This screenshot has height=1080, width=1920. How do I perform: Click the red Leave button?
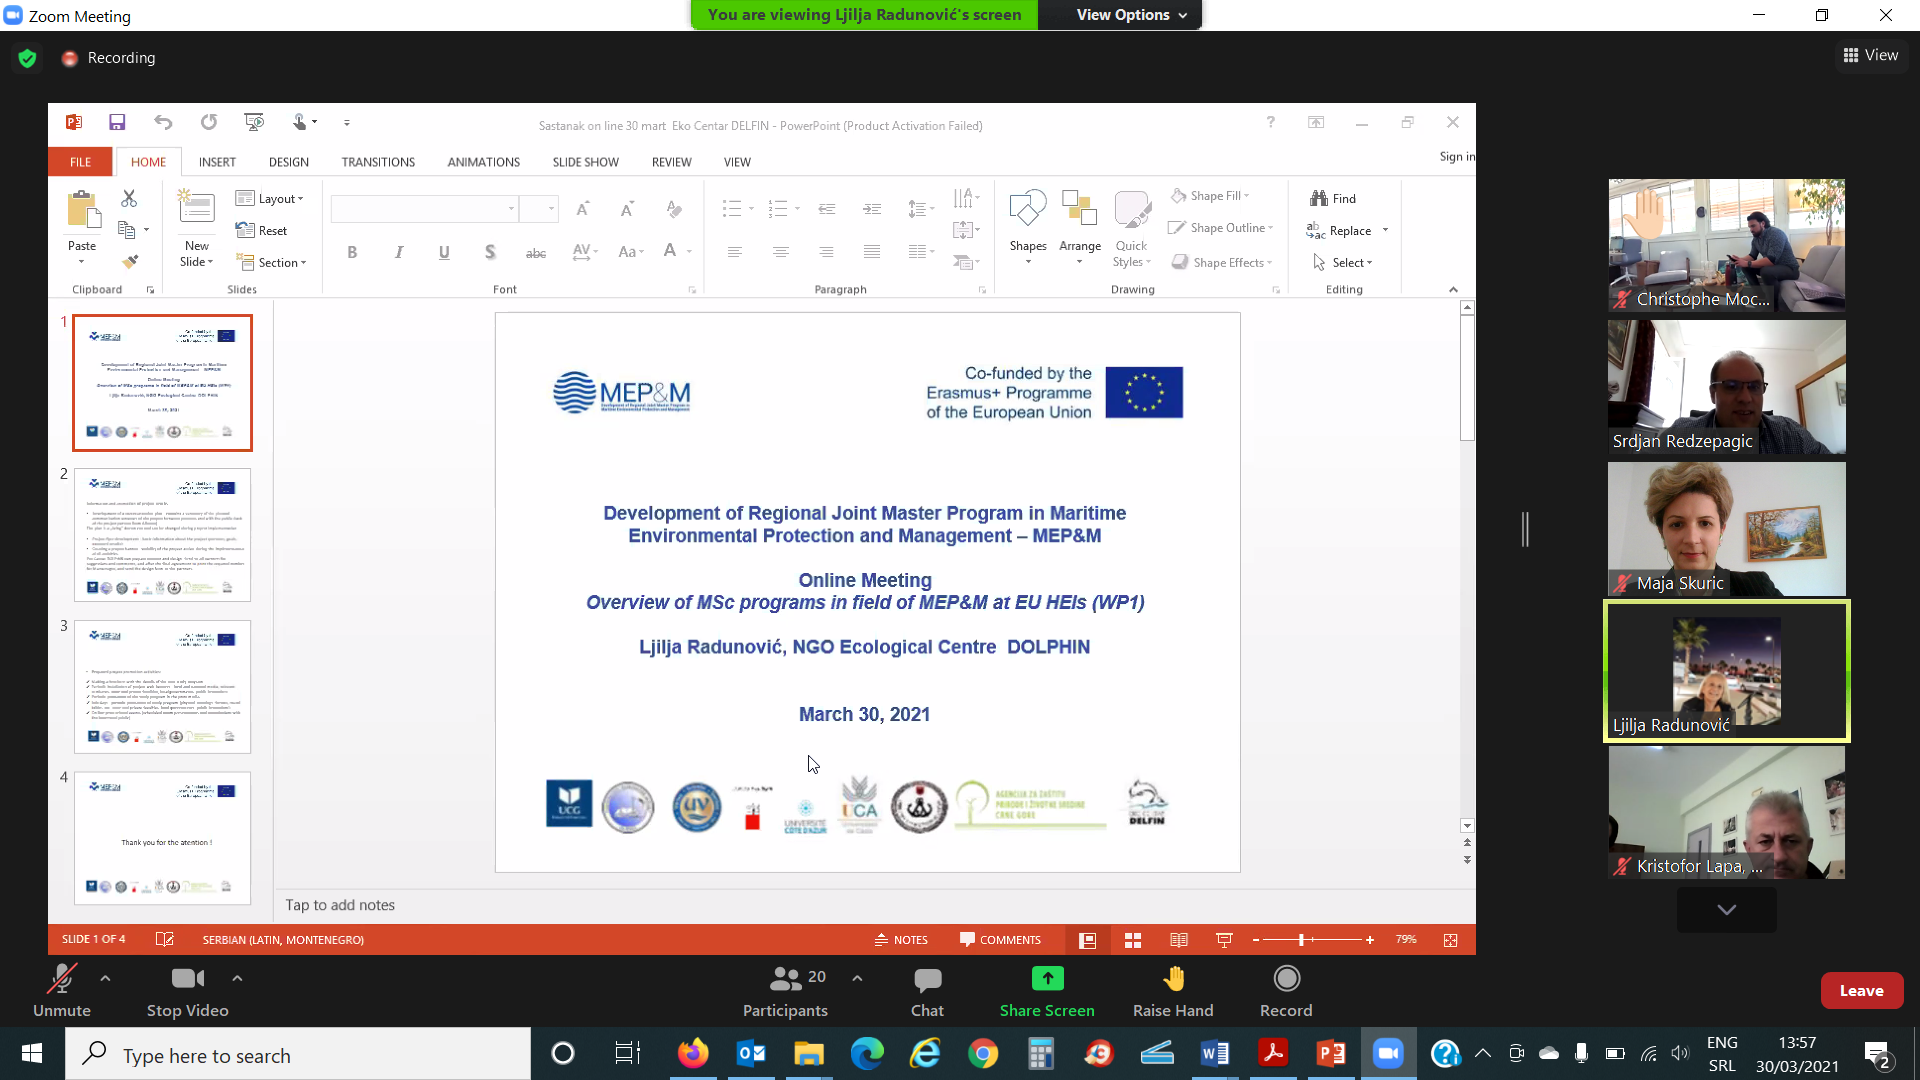point(1861,991)
